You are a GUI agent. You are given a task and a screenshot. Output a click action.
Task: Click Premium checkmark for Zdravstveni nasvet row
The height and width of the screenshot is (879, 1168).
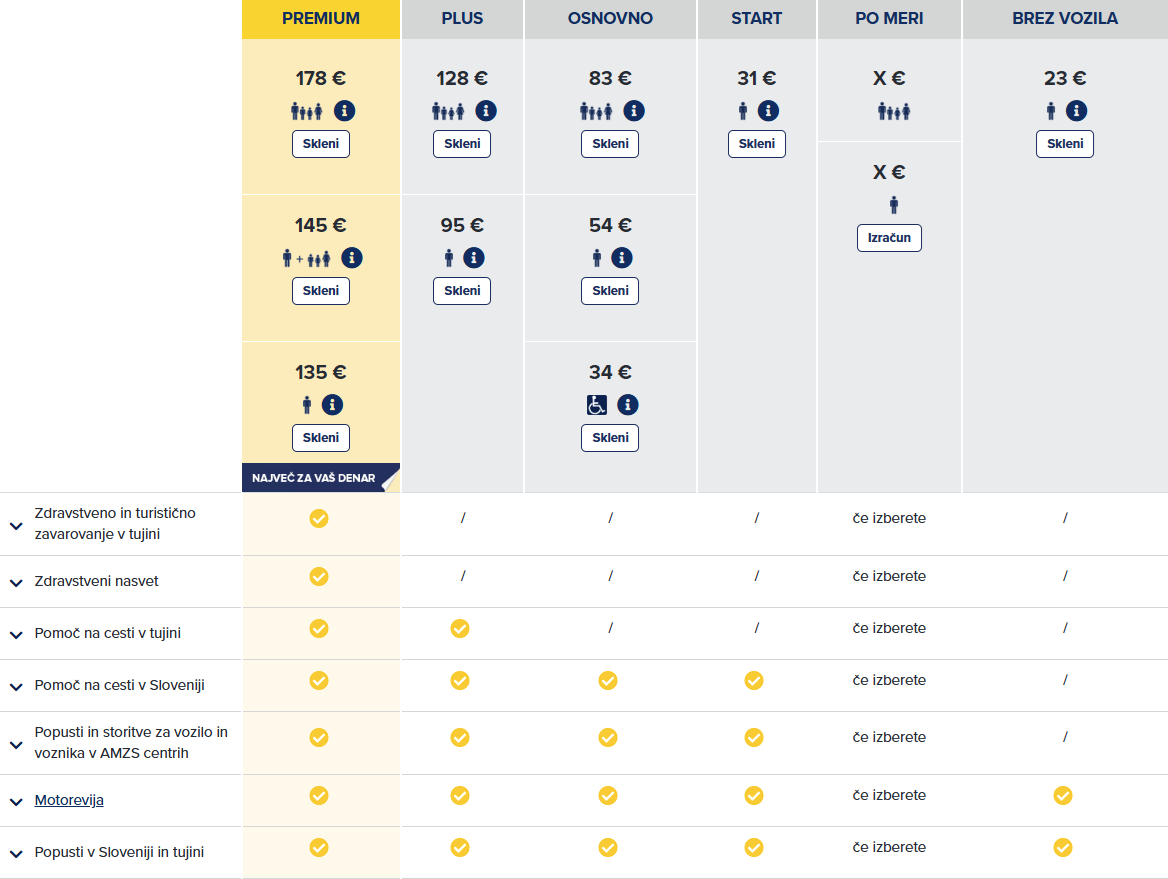click(319, 577)
